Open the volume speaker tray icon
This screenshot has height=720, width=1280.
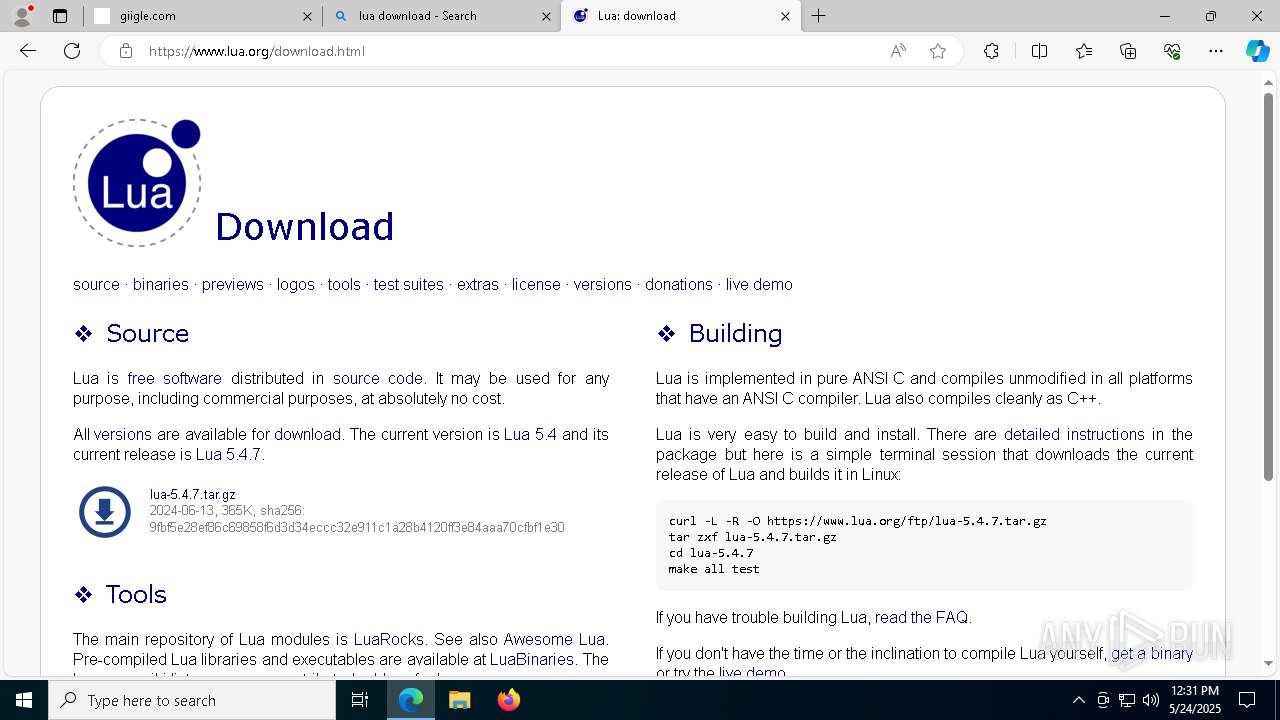[1150, 700]
